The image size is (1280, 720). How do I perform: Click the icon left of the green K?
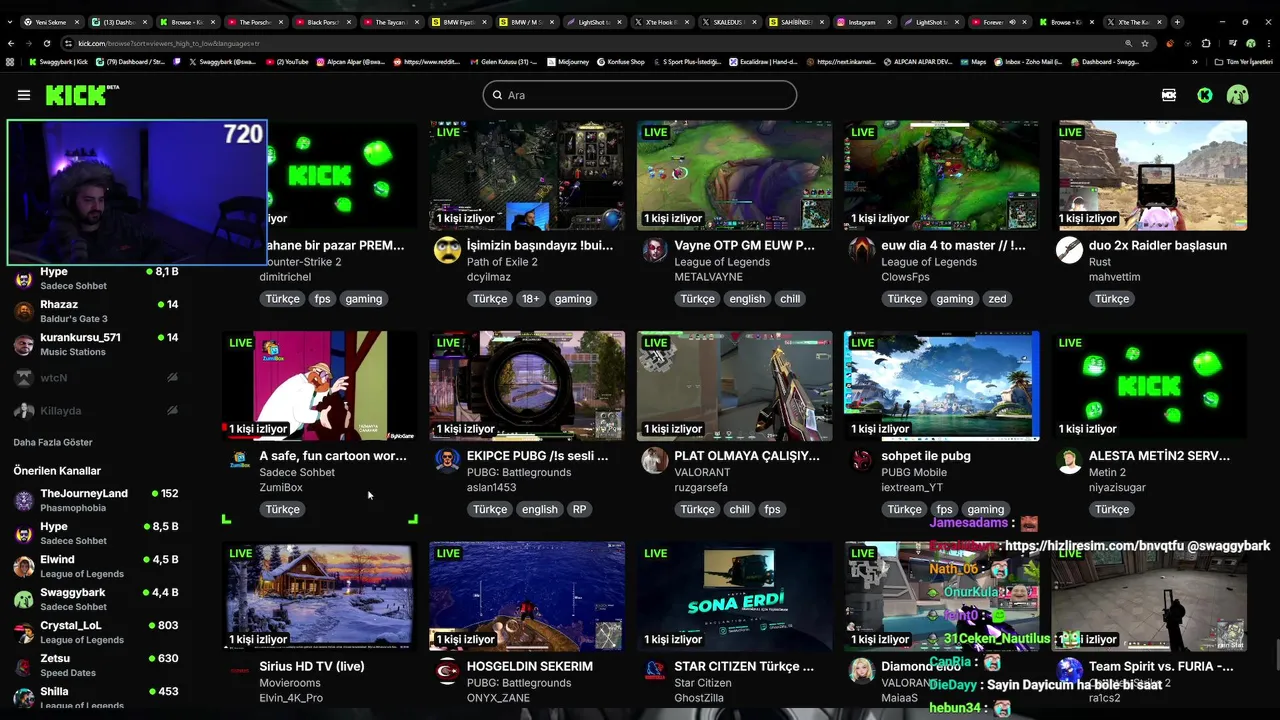coord(1169,95)
